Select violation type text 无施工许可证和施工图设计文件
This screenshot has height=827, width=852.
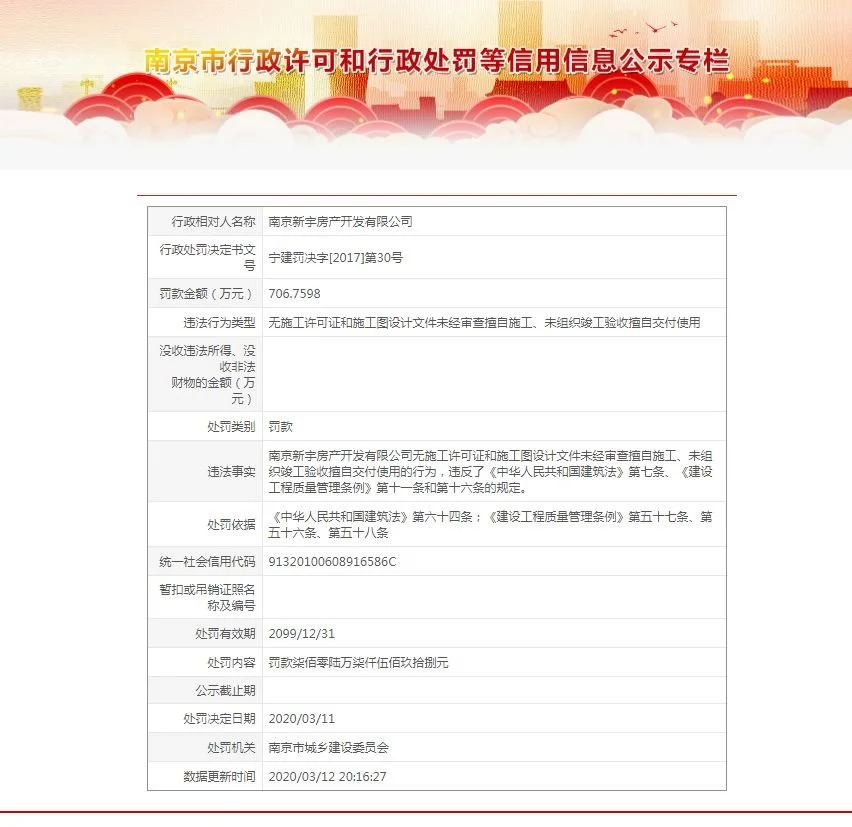pos(352,323)
